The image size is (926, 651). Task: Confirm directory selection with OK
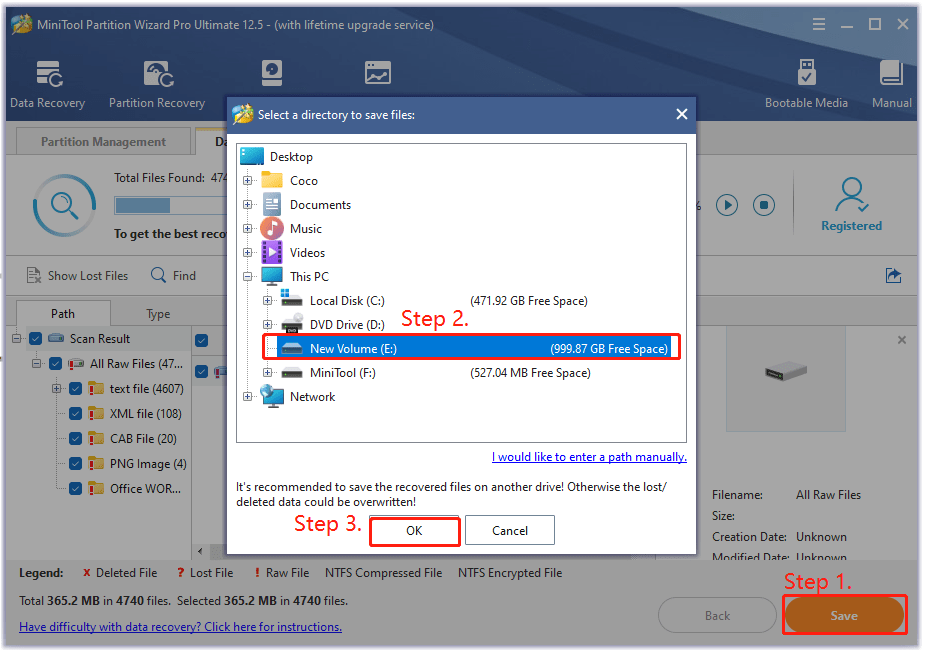pos(414,530)
